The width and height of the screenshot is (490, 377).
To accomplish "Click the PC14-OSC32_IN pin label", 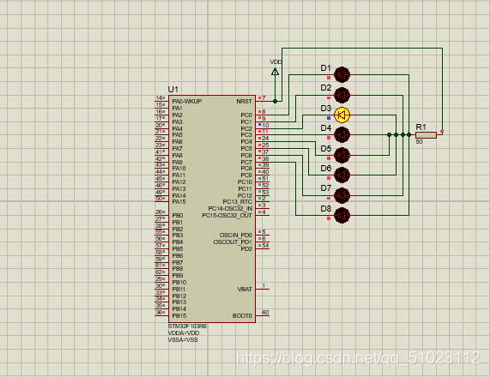I will coord(230,209).
